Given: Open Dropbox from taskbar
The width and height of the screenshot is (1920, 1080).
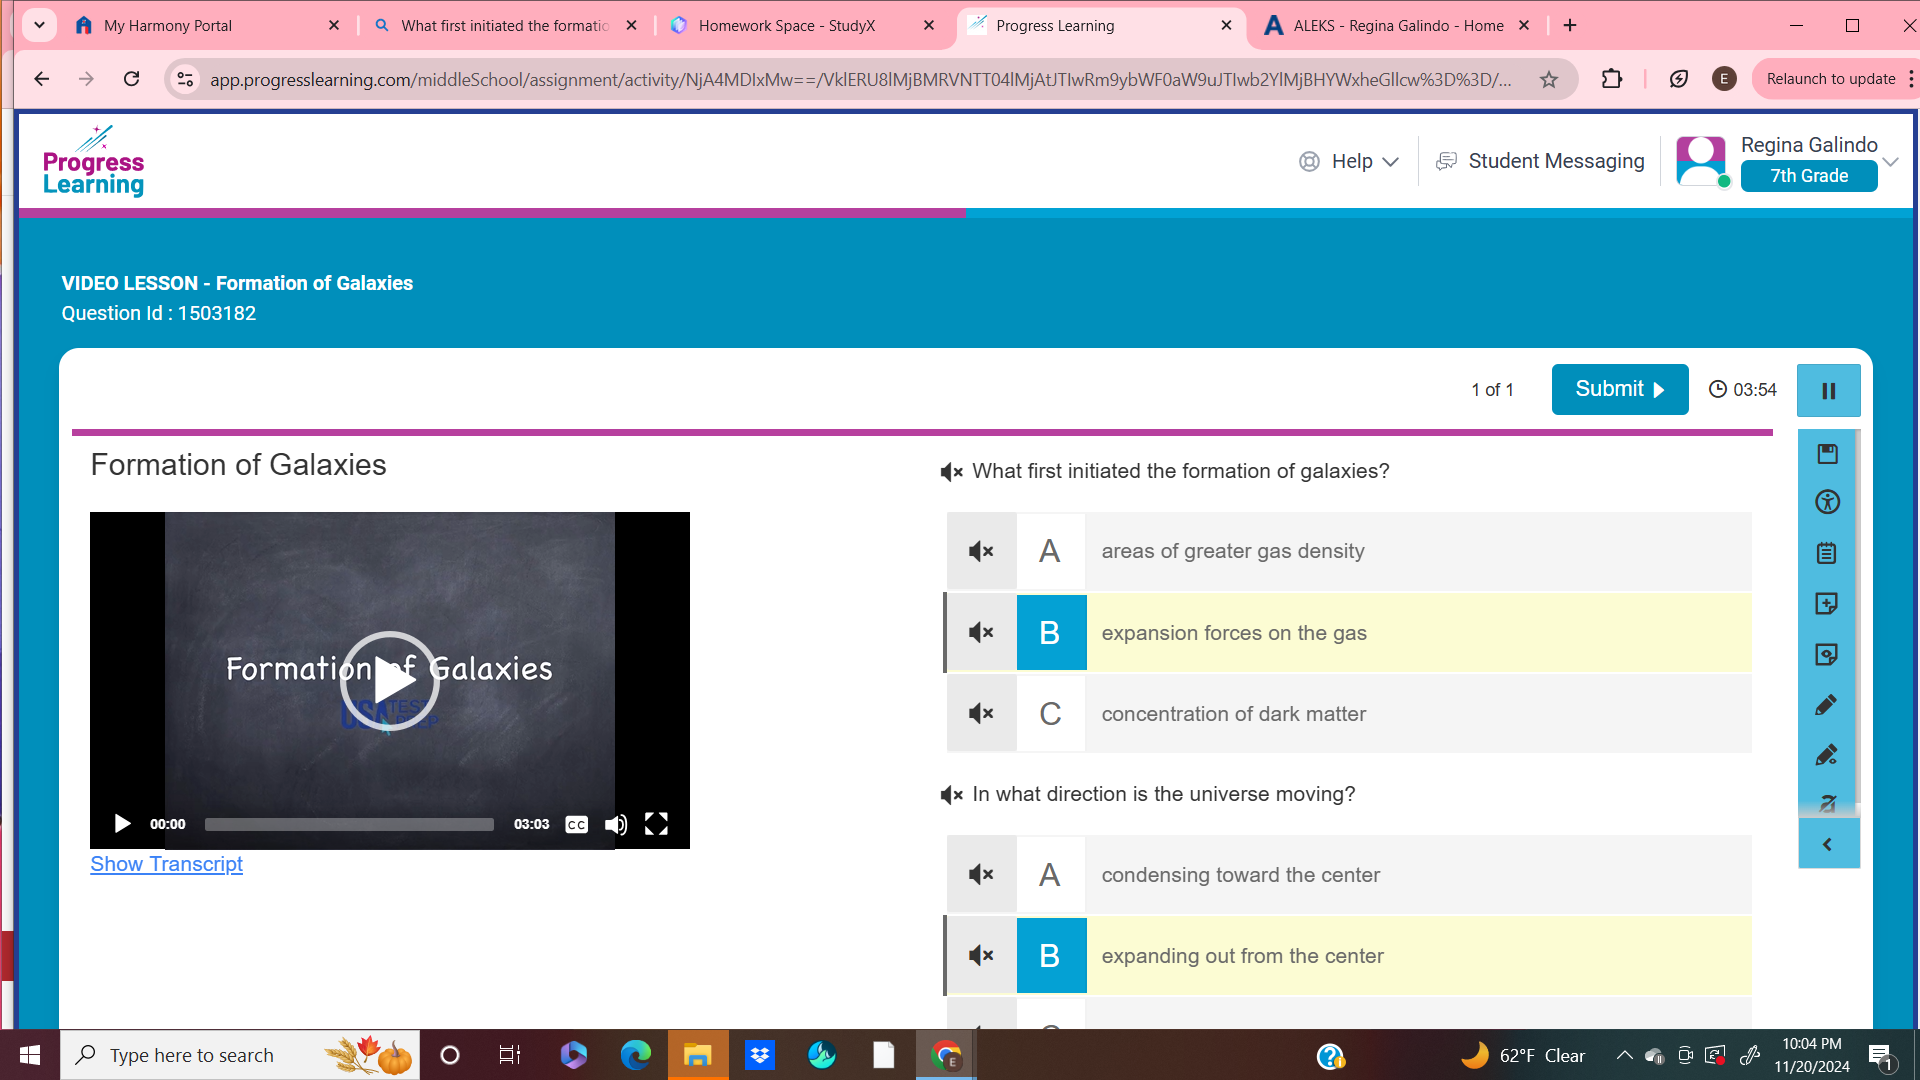Looking at the screenshot, I should click(760, 1055).
